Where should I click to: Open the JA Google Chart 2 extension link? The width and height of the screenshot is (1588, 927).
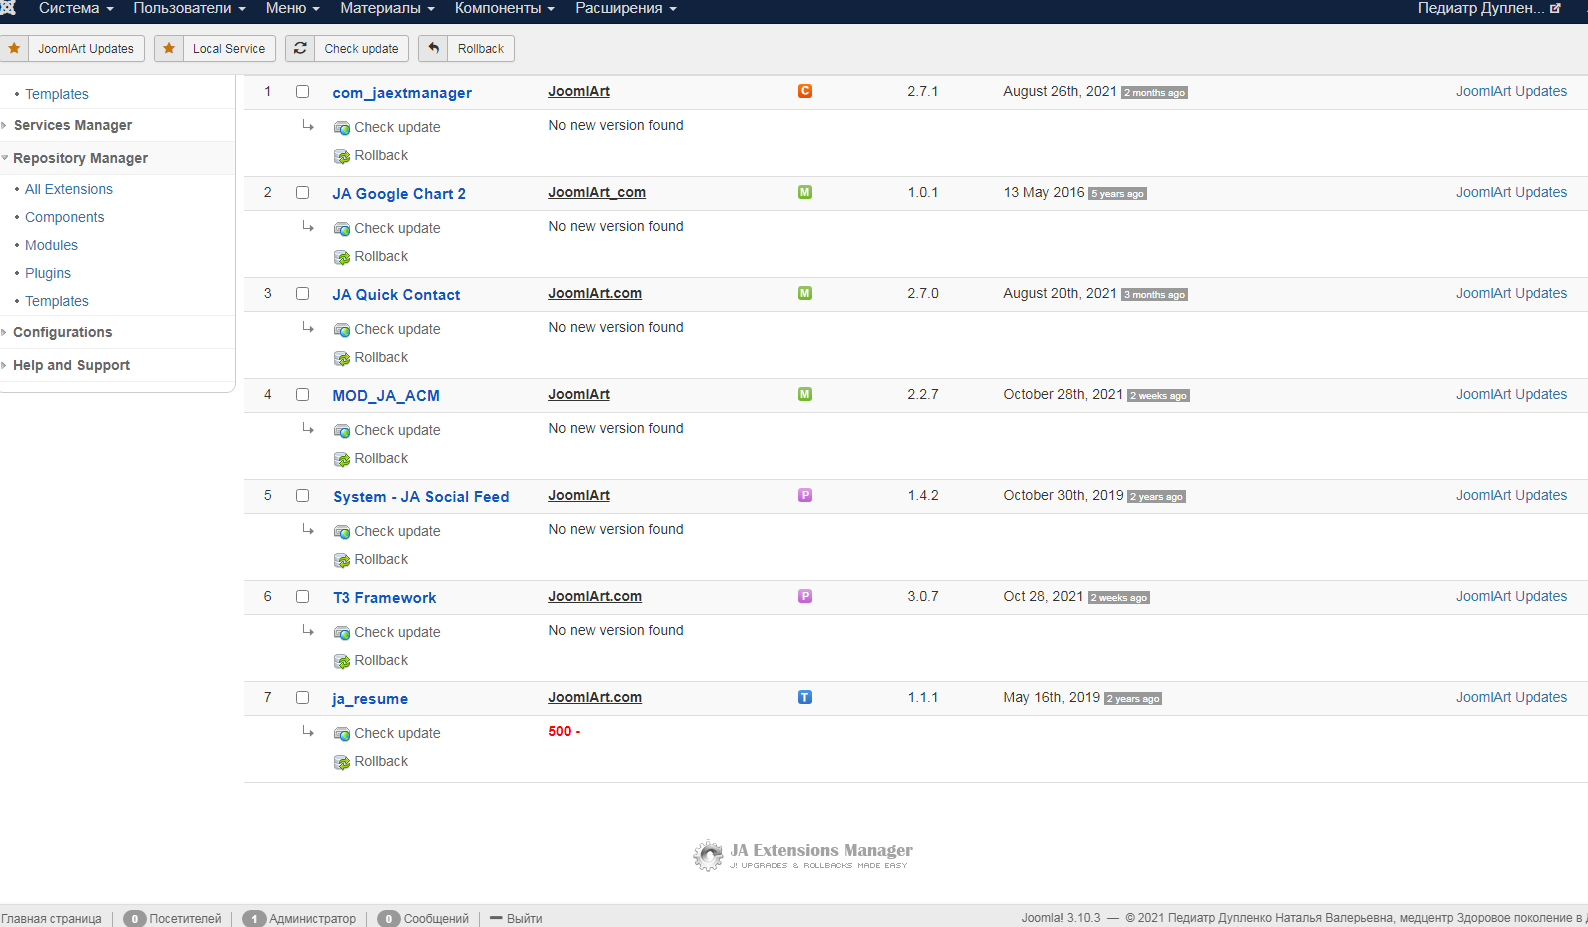pos(398,194)
